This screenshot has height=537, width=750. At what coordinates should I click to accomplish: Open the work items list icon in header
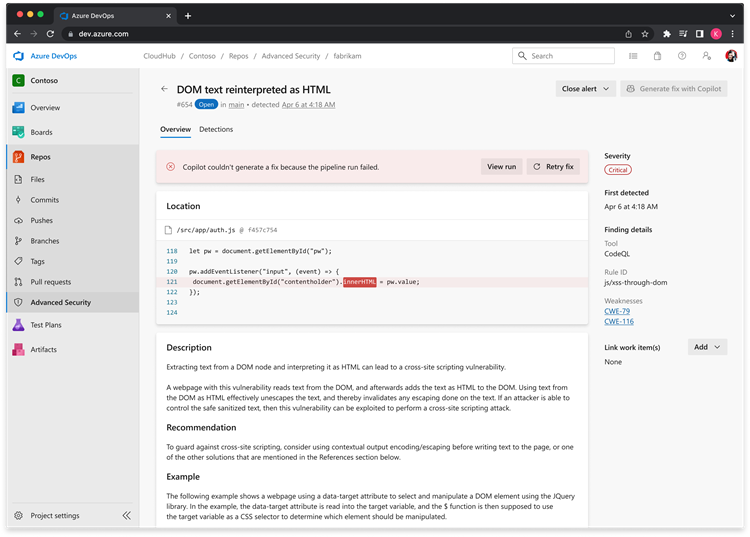[633, 56]
